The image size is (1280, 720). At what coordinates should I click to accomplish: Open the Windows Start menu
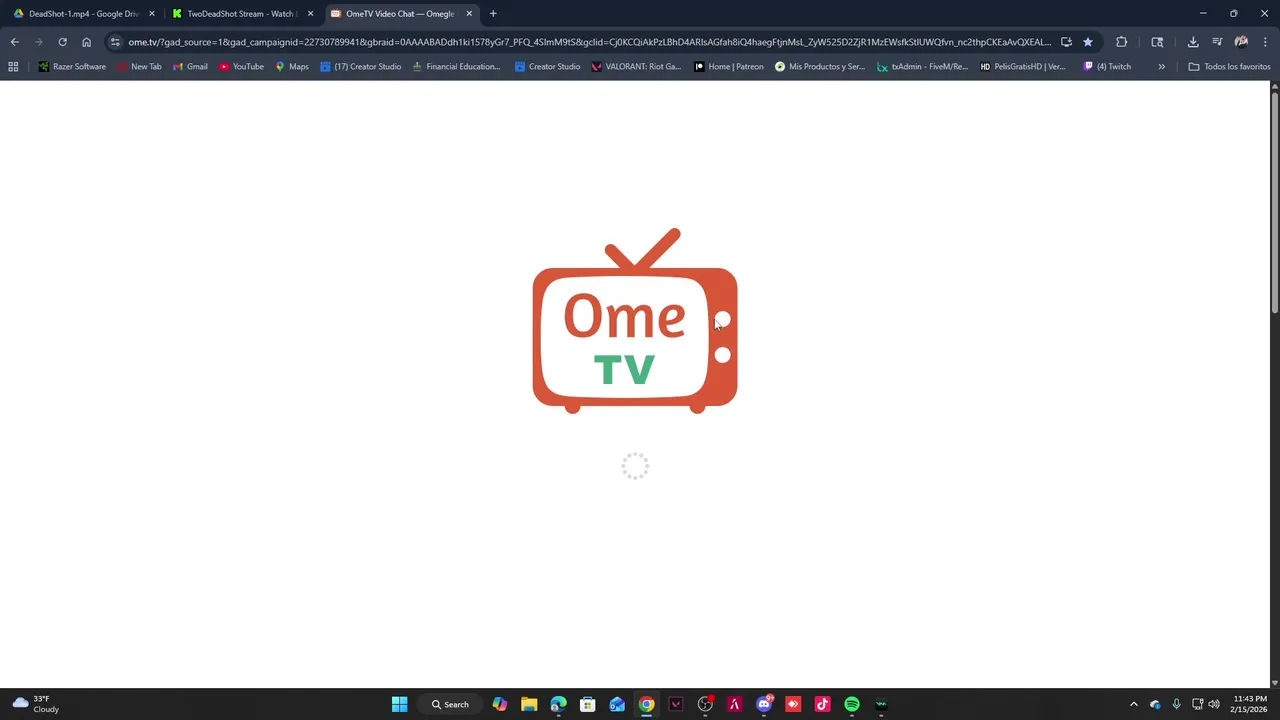(x=399, y=705)
